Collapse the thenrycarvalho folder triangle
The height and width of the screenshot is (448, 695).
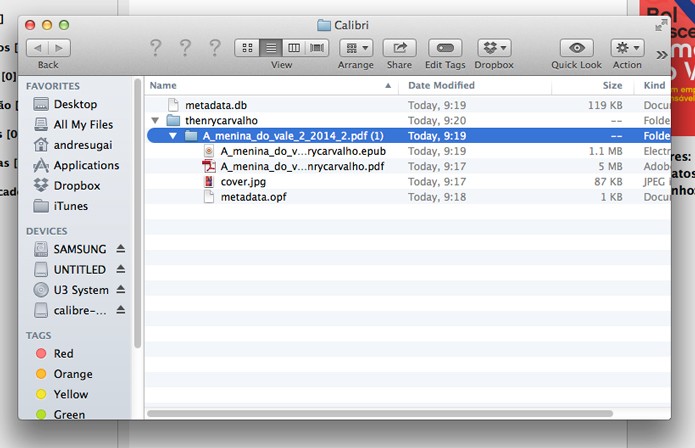[155, 121]
